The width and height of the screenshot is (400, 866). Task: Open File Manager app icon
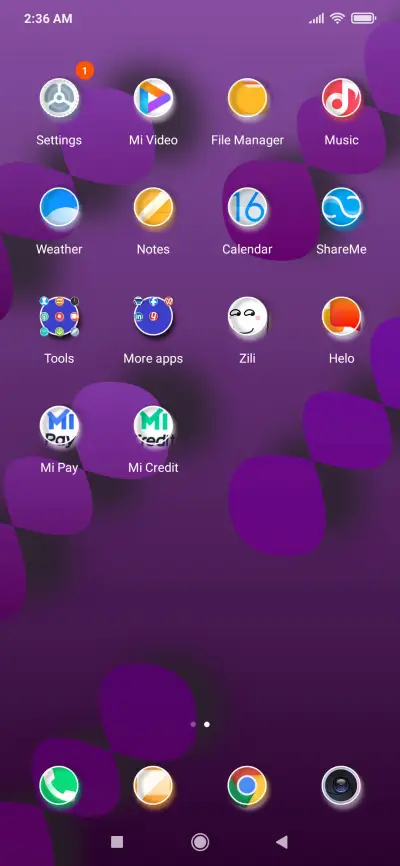tap(247, 98)
